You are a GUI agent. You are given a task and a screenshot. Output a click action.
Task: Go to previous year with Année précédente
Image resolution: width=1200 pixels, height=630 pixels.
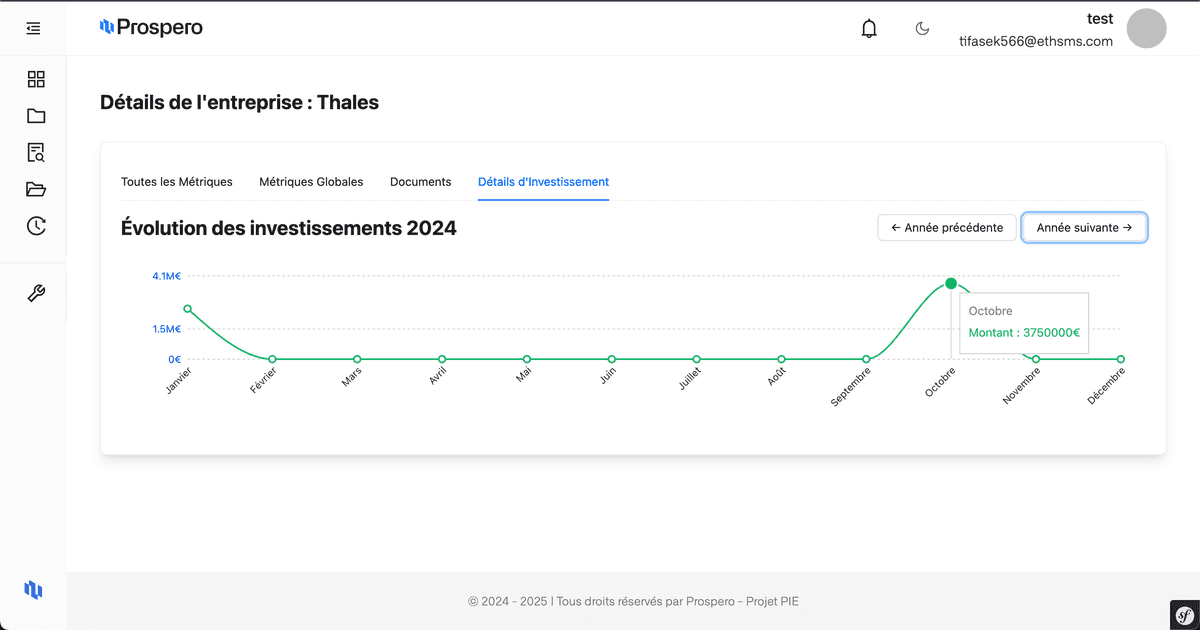[x=947, y=228]
